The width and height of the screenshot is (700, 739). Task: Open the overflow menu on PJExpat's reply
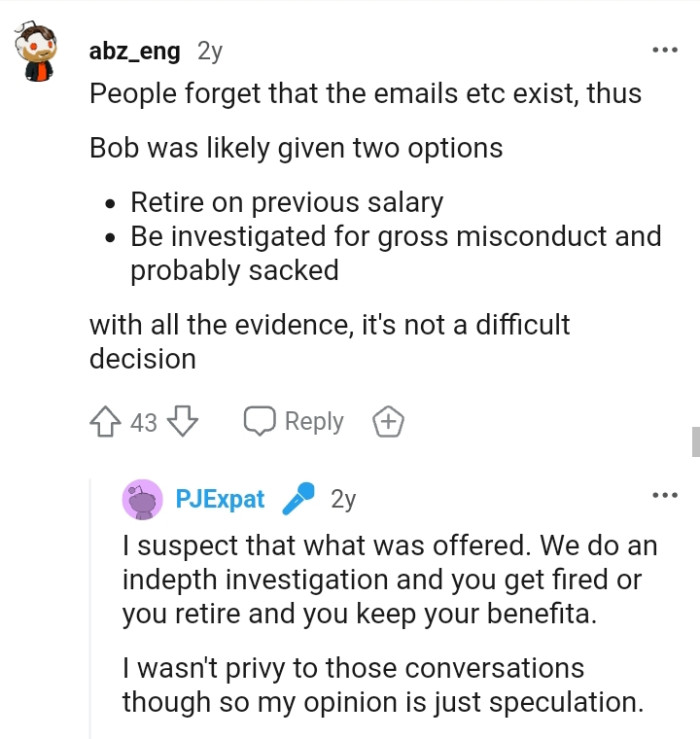[x=663, y=495]
